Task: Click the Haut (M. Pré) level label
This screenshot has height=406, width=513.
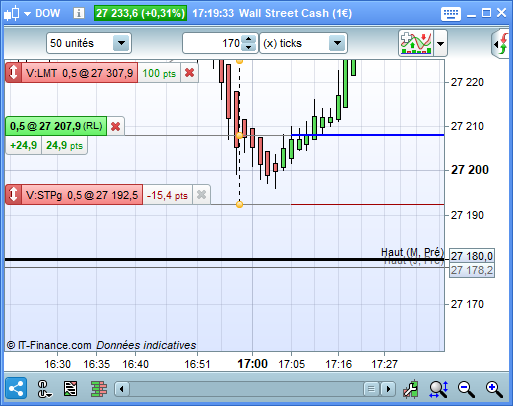Action: [x=412, y=252]
